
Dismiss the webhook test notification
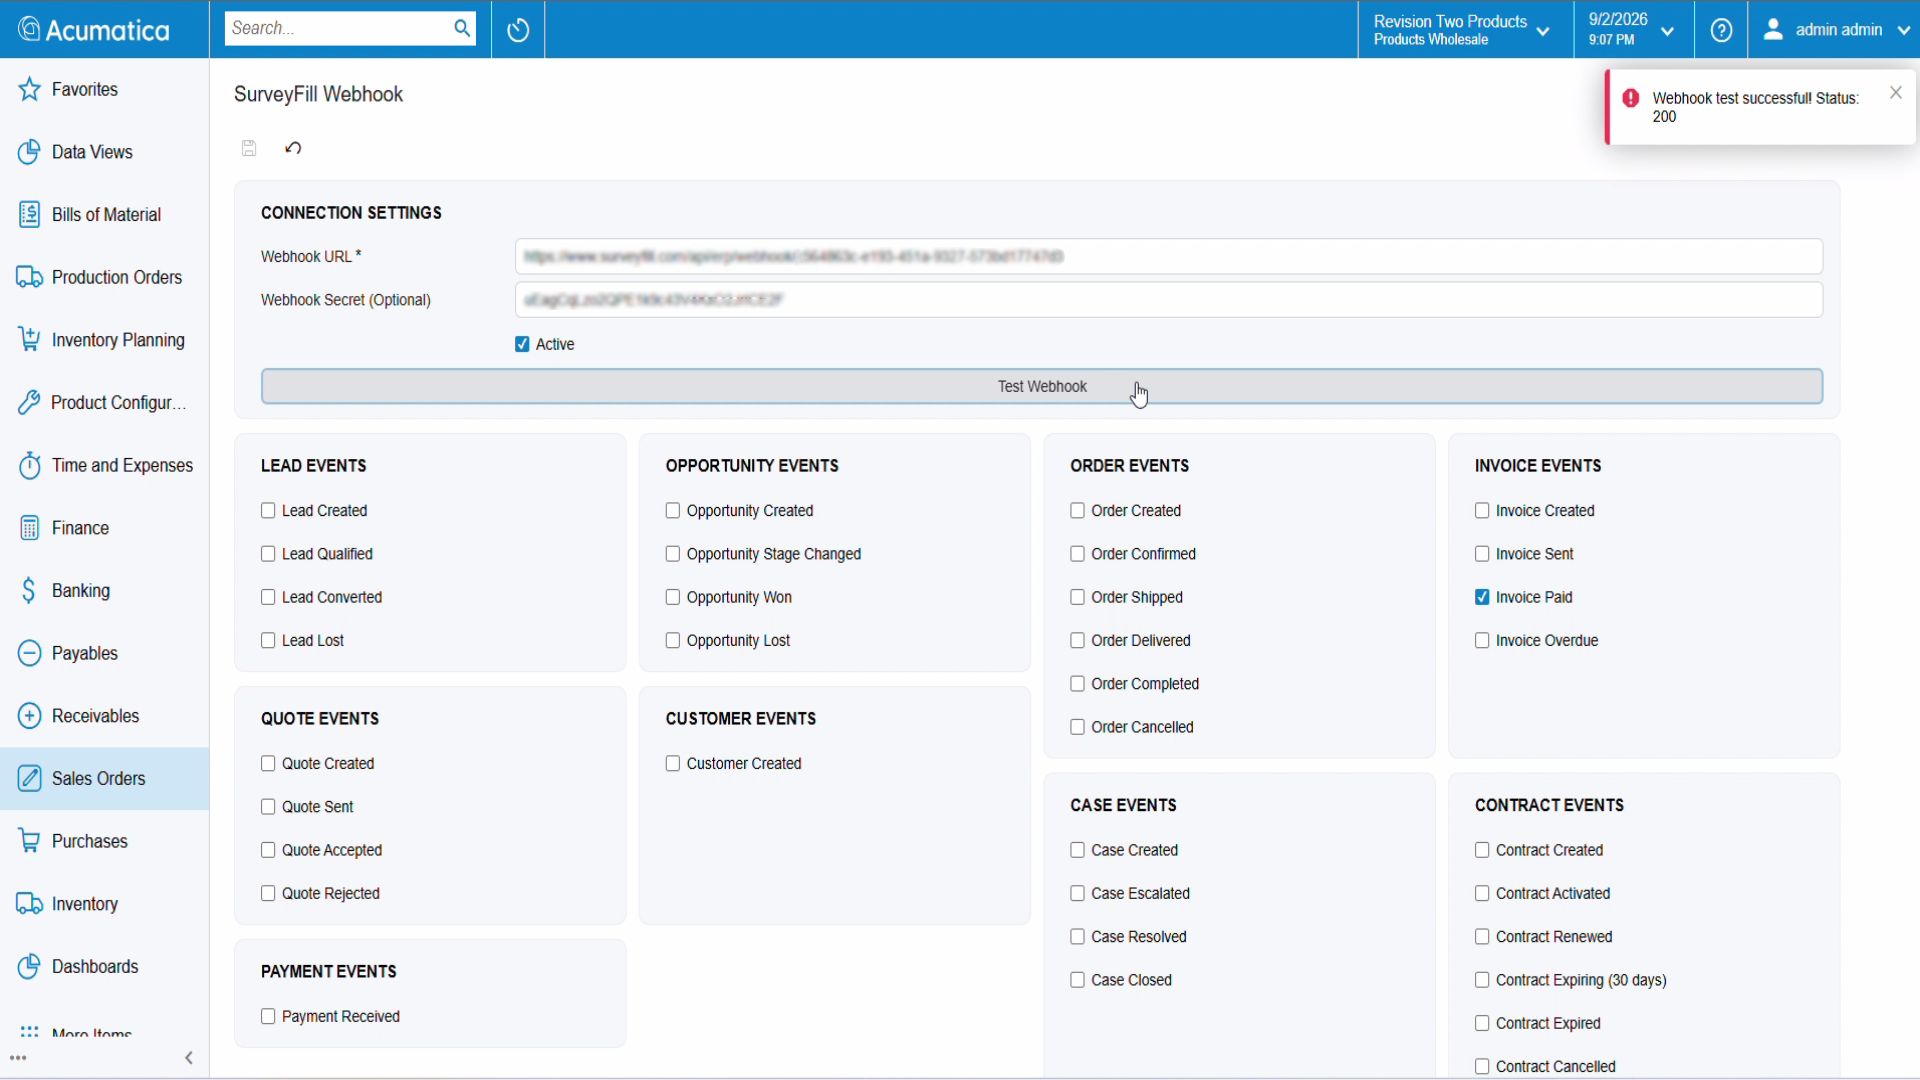click(x=1896, y=92)
